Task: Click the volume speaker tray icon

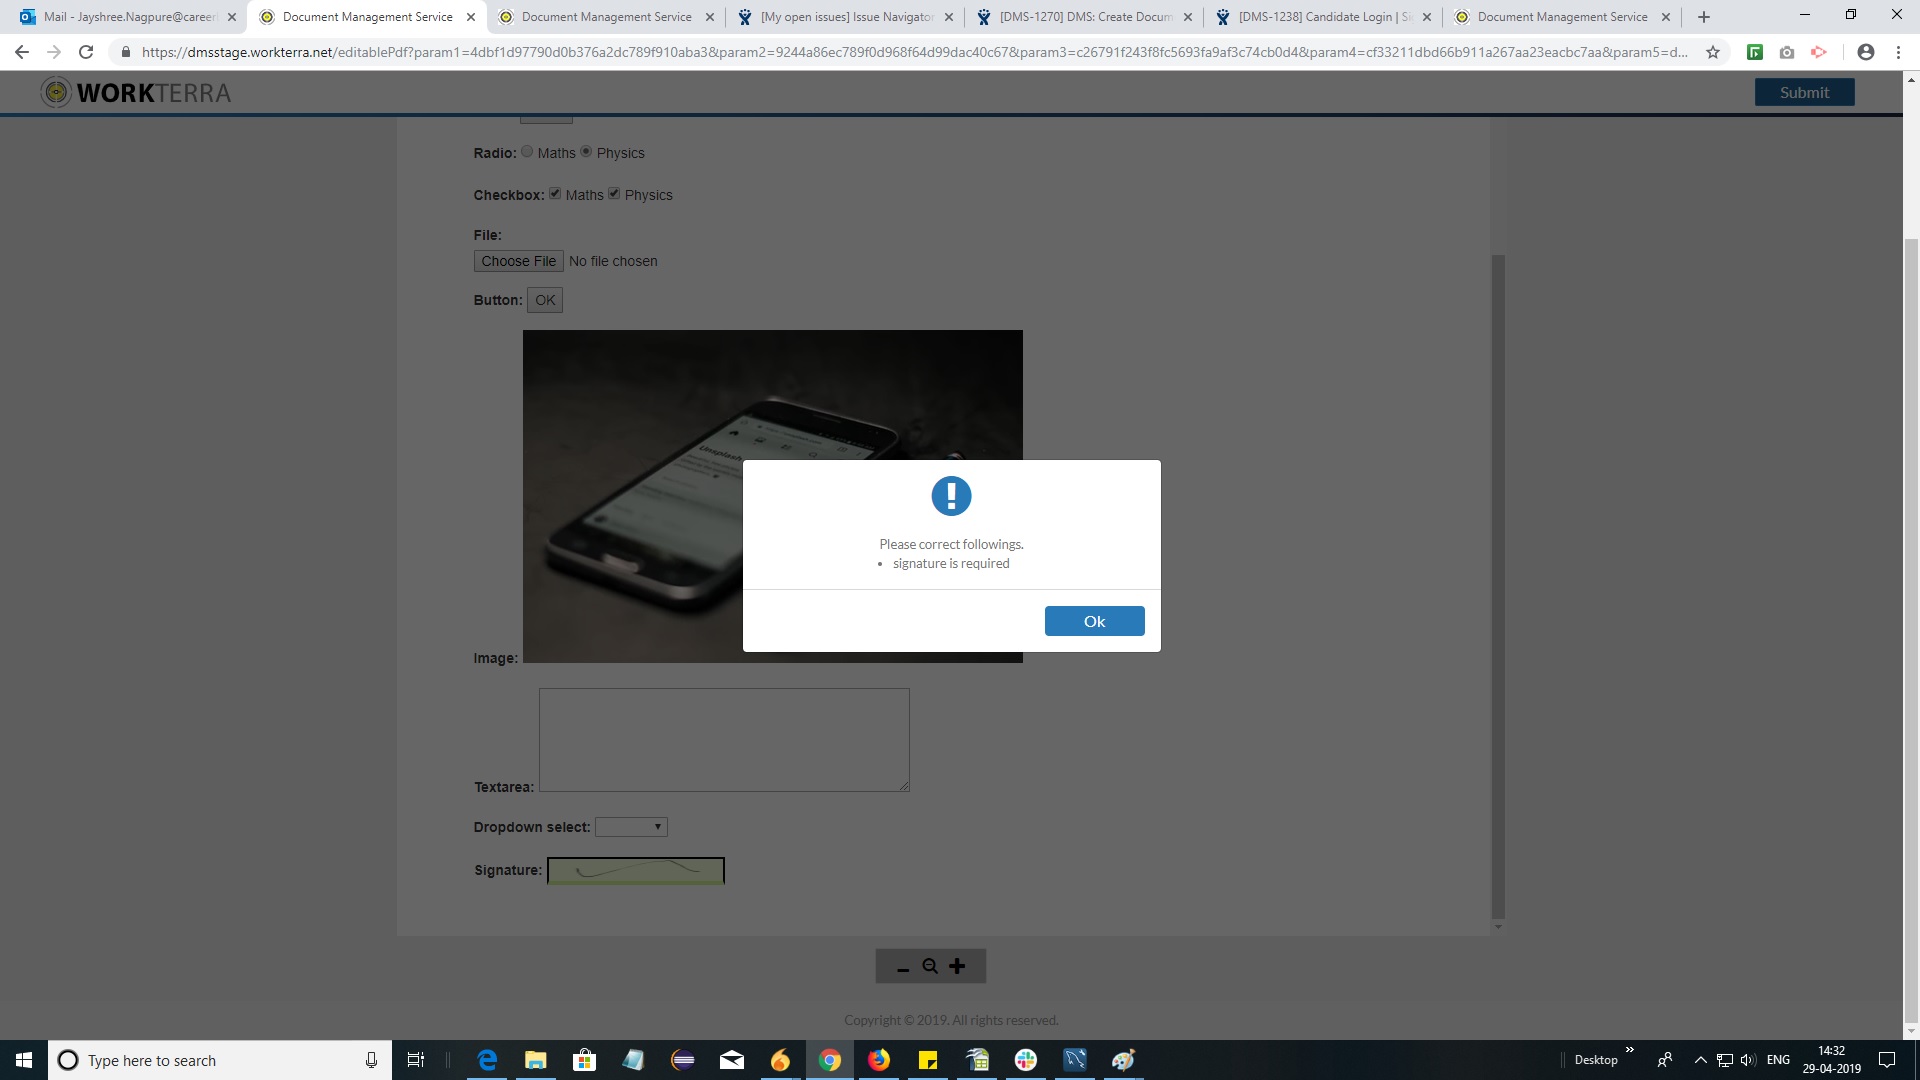Action: 1748,1060
